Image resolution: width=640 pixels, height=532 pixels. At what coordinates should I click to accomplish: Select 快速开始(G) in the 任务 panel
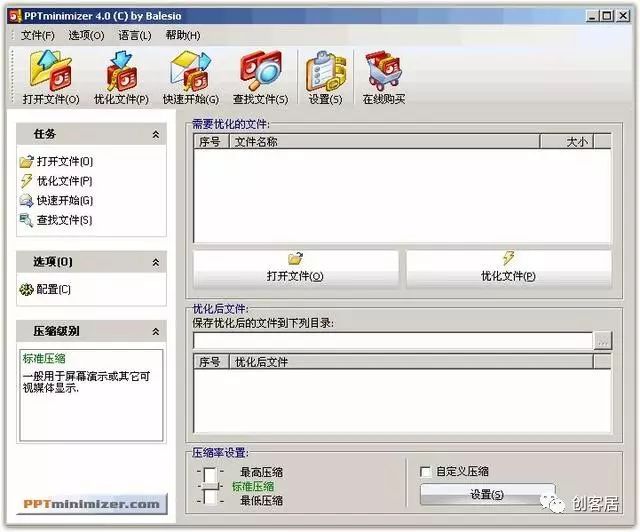pos(56,200)
